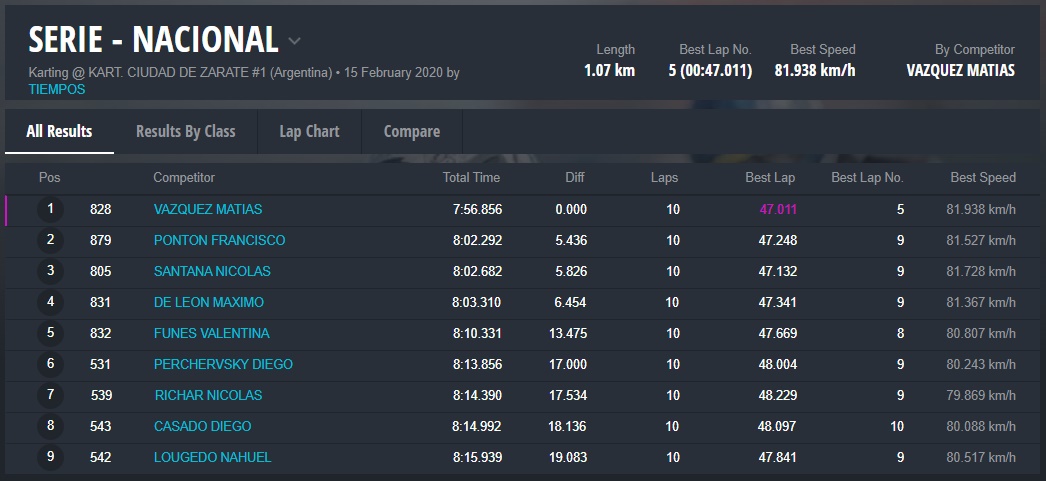This screenshot has width=1046, height=481.
Task: Click the Total Time column header
Action: point(471,178)
